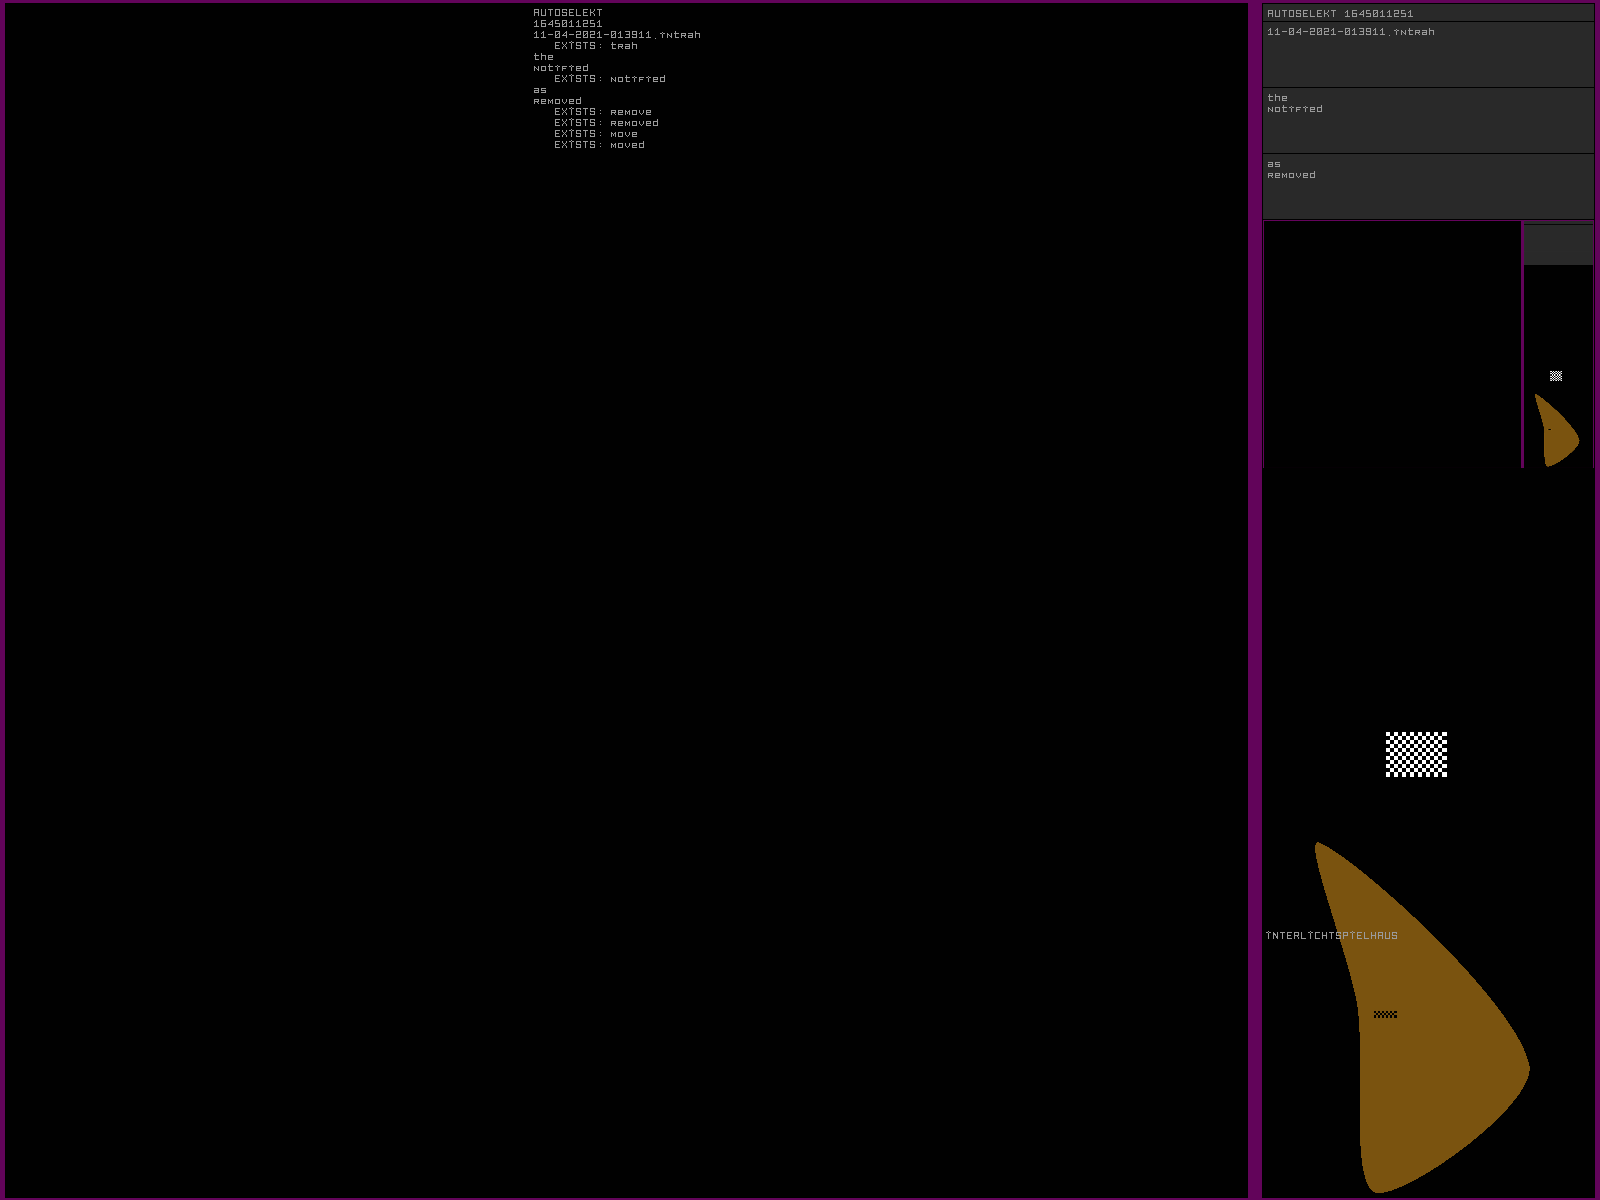The image size is (1600, 1200).
Task: Click the gray block atop preview column
Action: click(1558, 245)
